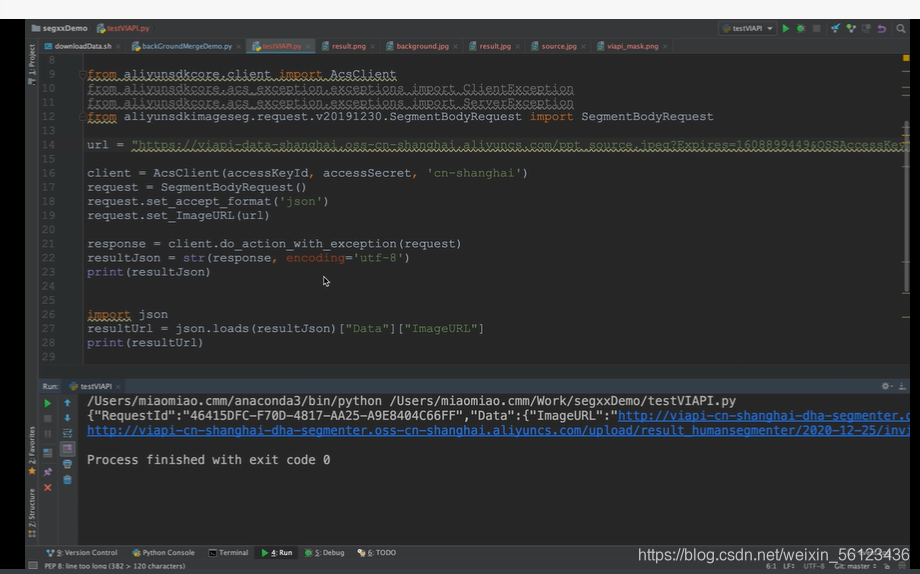
Task: Click the PEP 8 line too long message
Action: [x=114, y=566]
